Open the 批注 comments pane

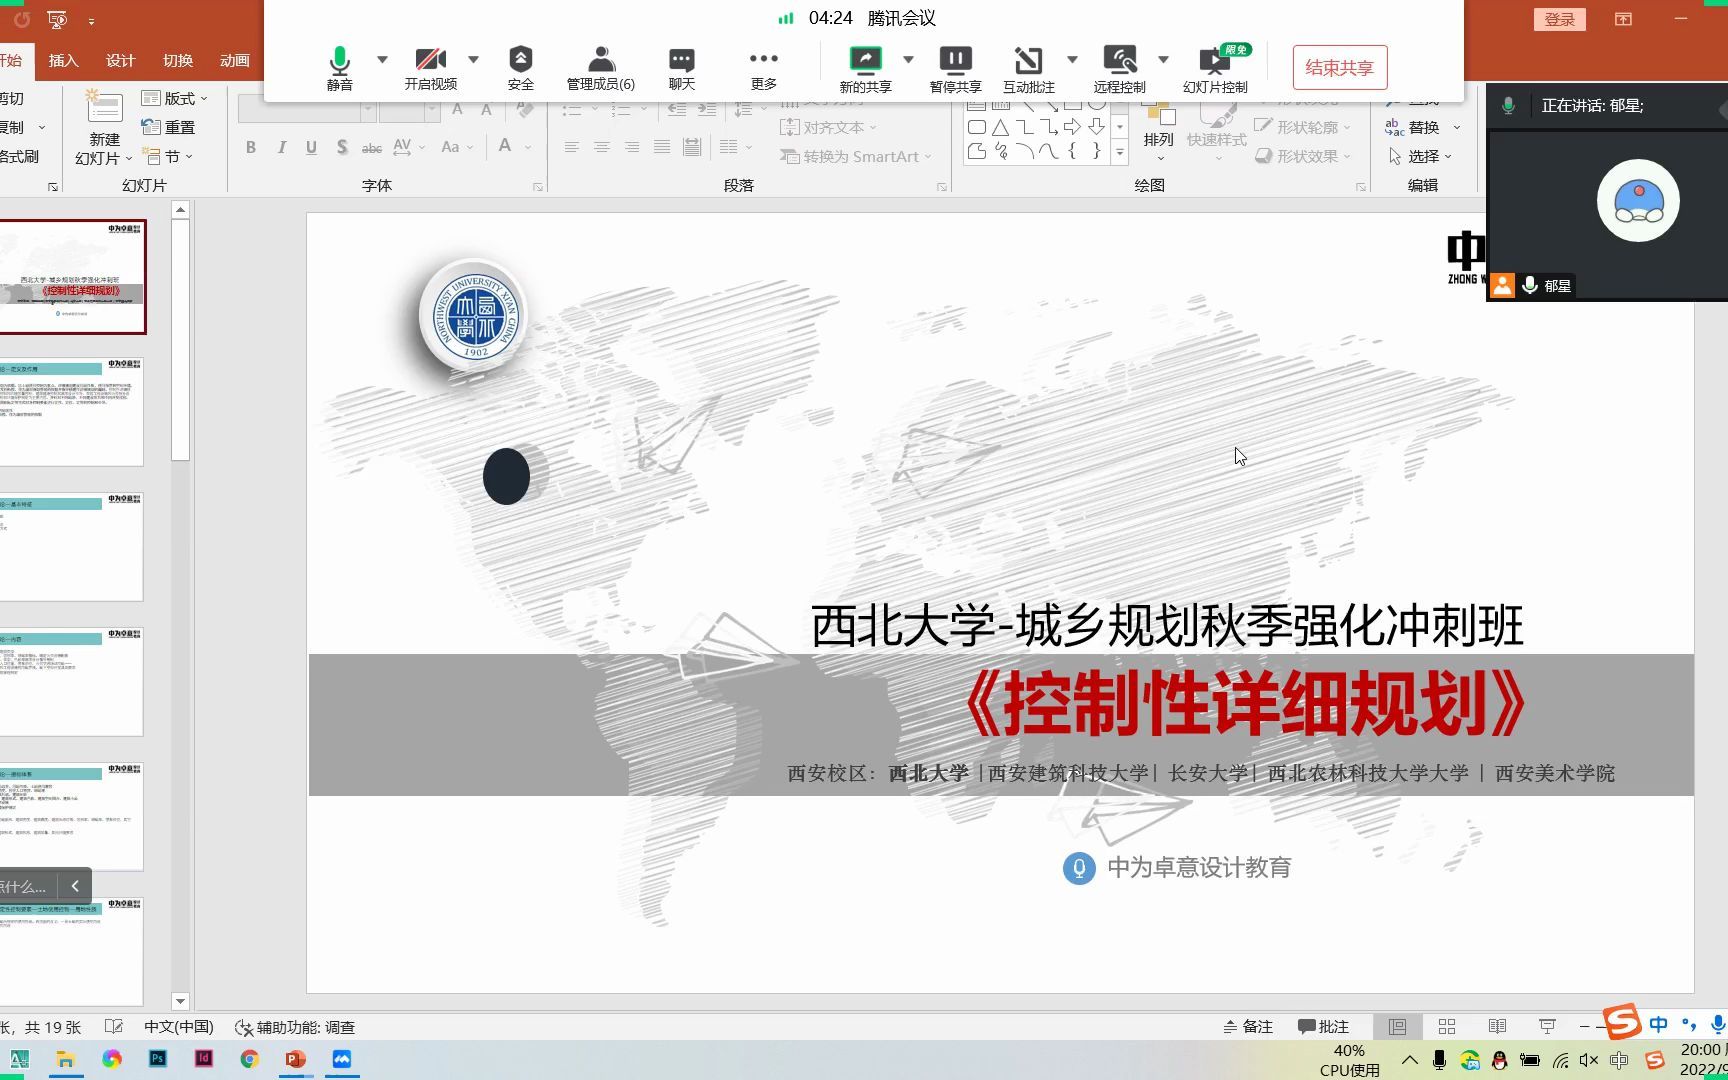(1325, 1026)
